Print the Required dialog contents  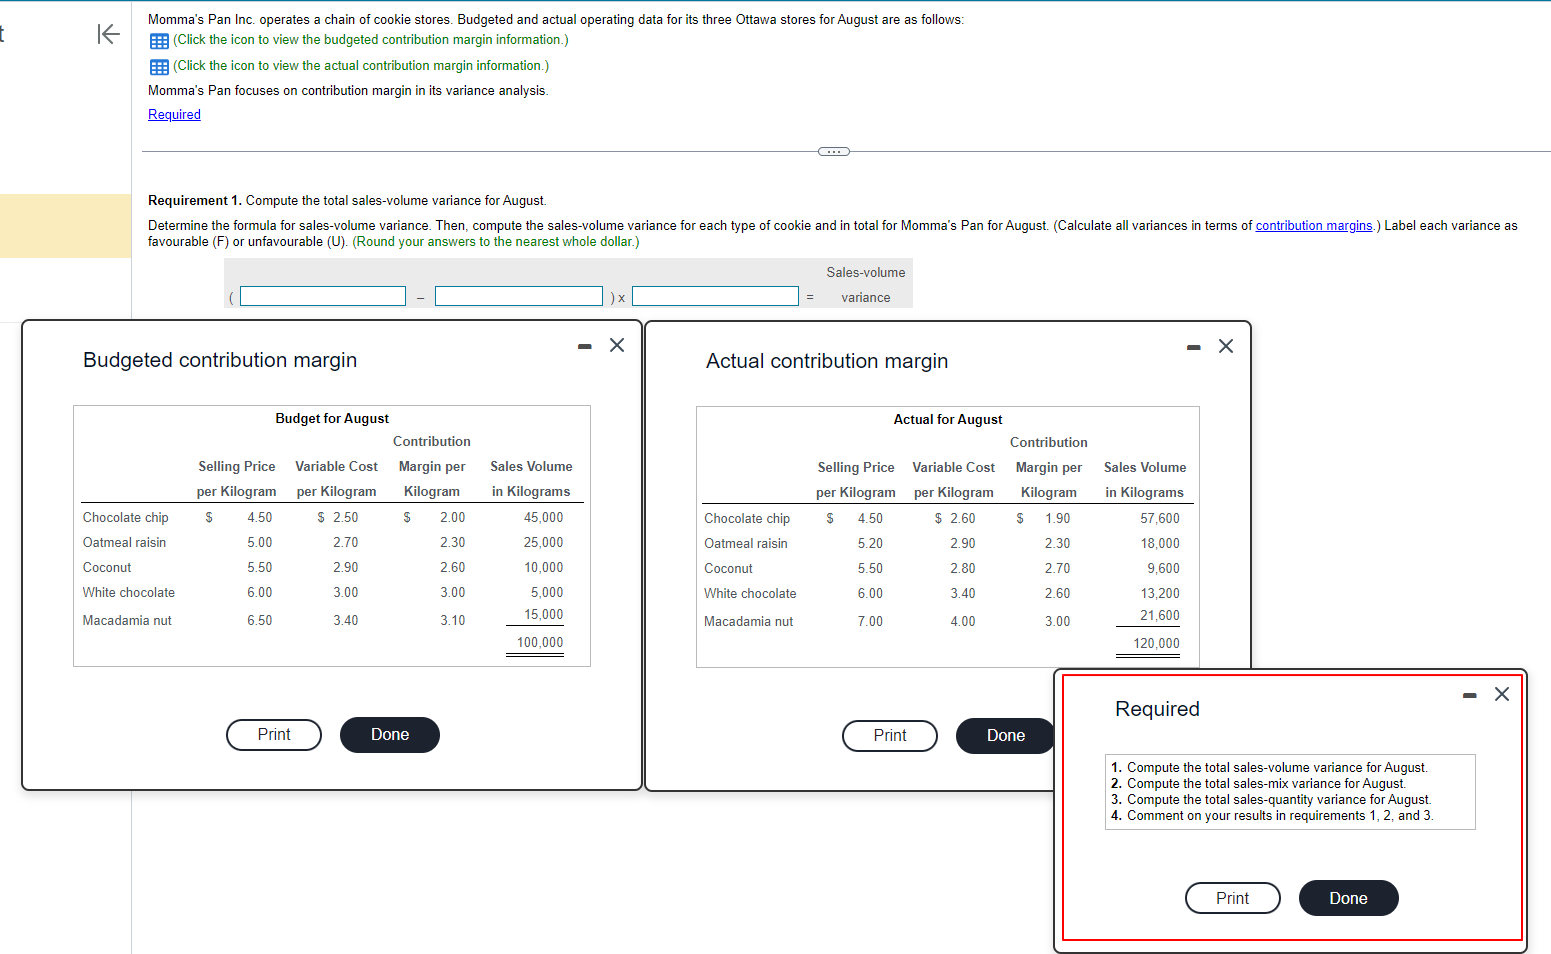tap(1233, 898)
